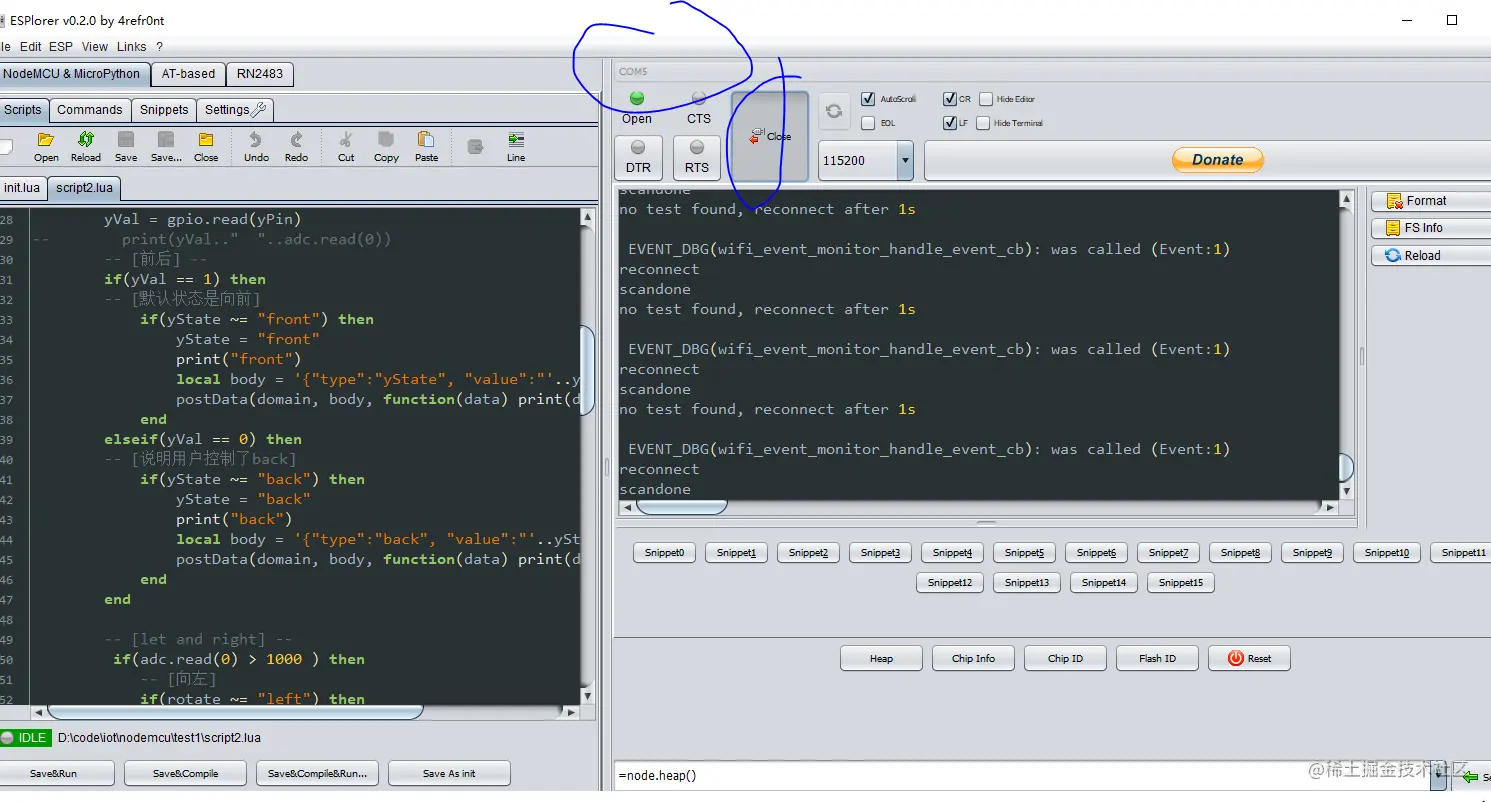This screenshot has width=1491, height=802.
Task: Paste from clipboard using the Paste icon
Action: 426,146
